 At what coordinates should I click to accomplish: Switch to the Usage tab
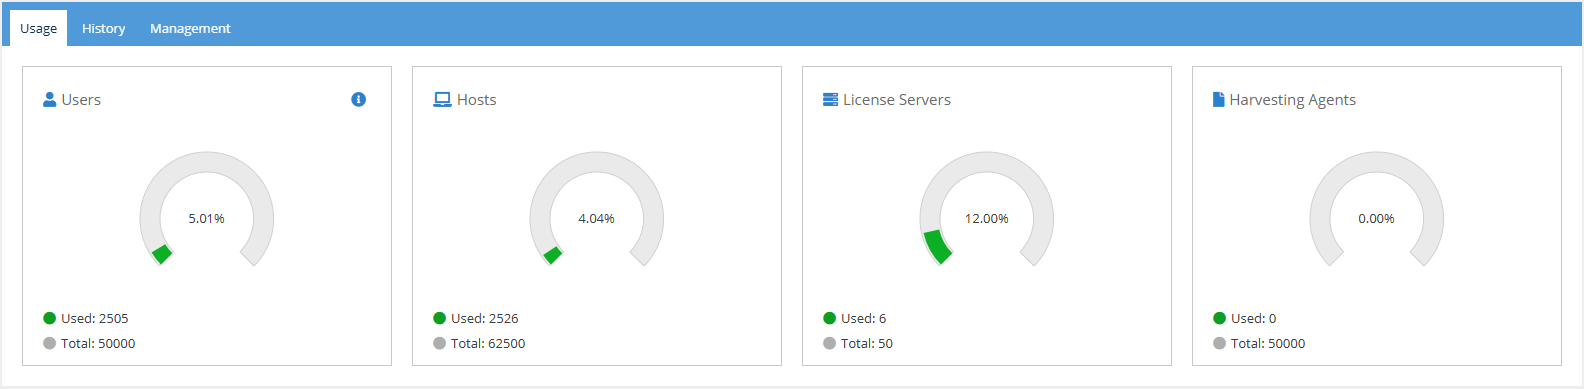(x=39, y=28)
